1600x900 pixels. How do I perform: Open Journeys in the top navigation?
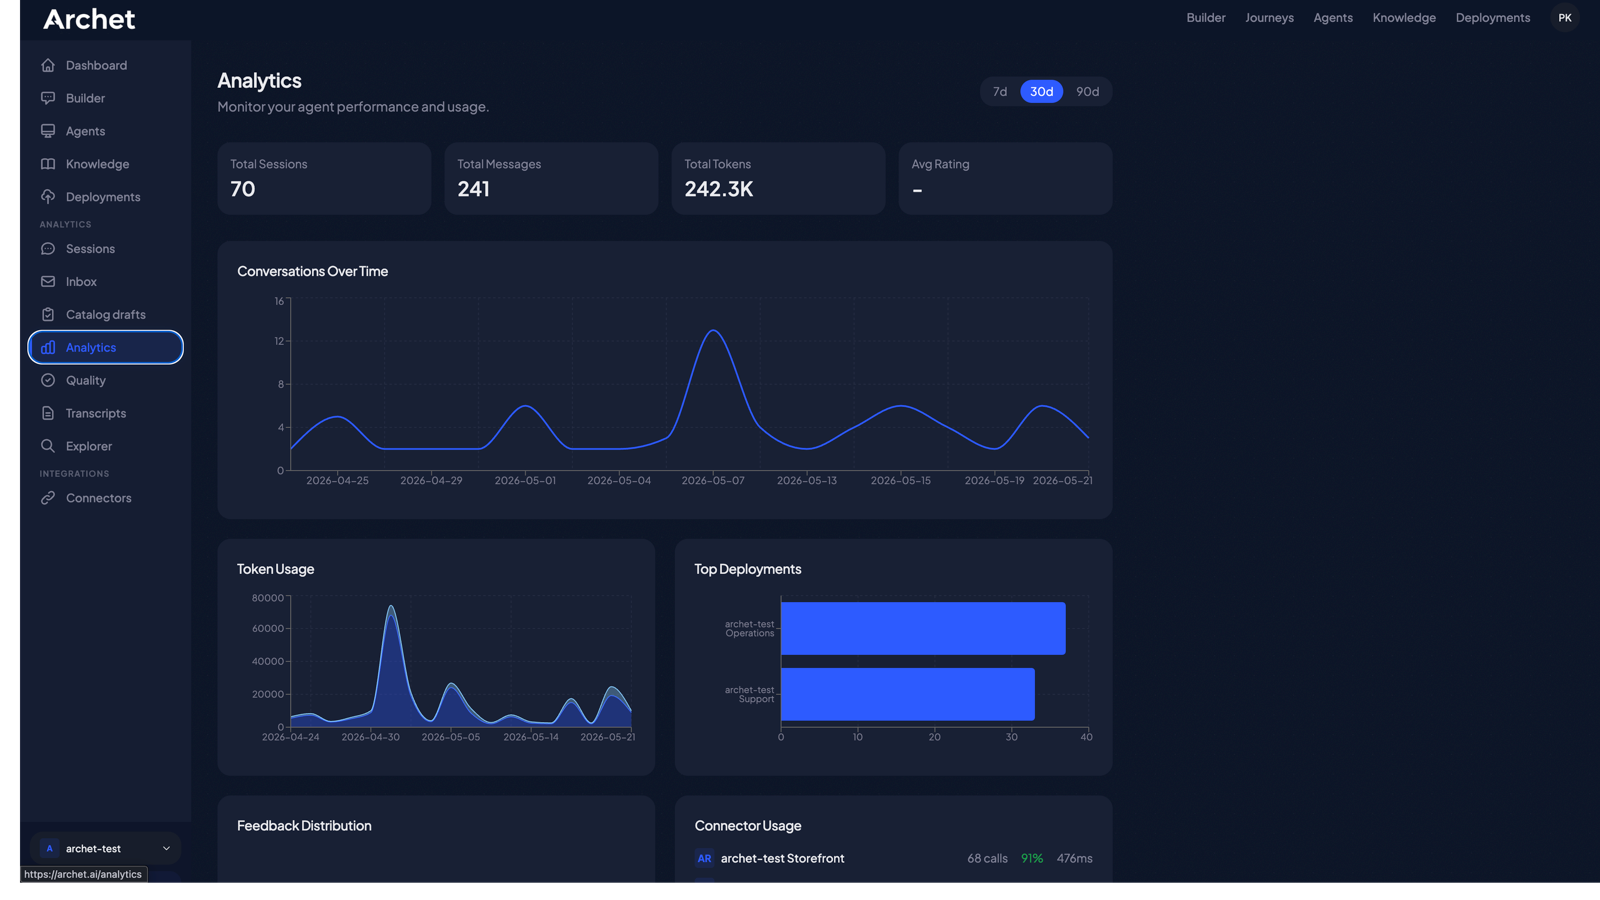(1269, 18)
